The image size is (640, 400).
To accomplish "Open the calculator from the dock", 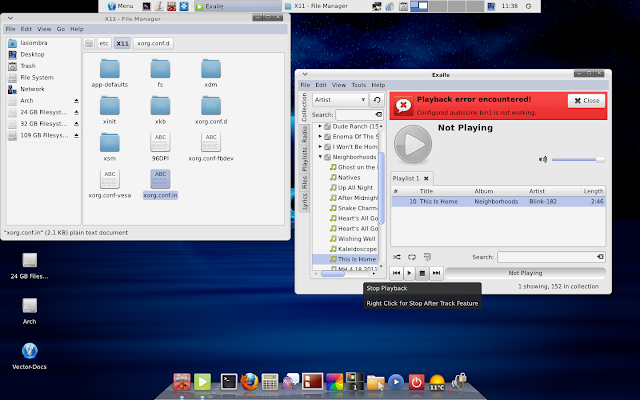I will coord(270,382).
